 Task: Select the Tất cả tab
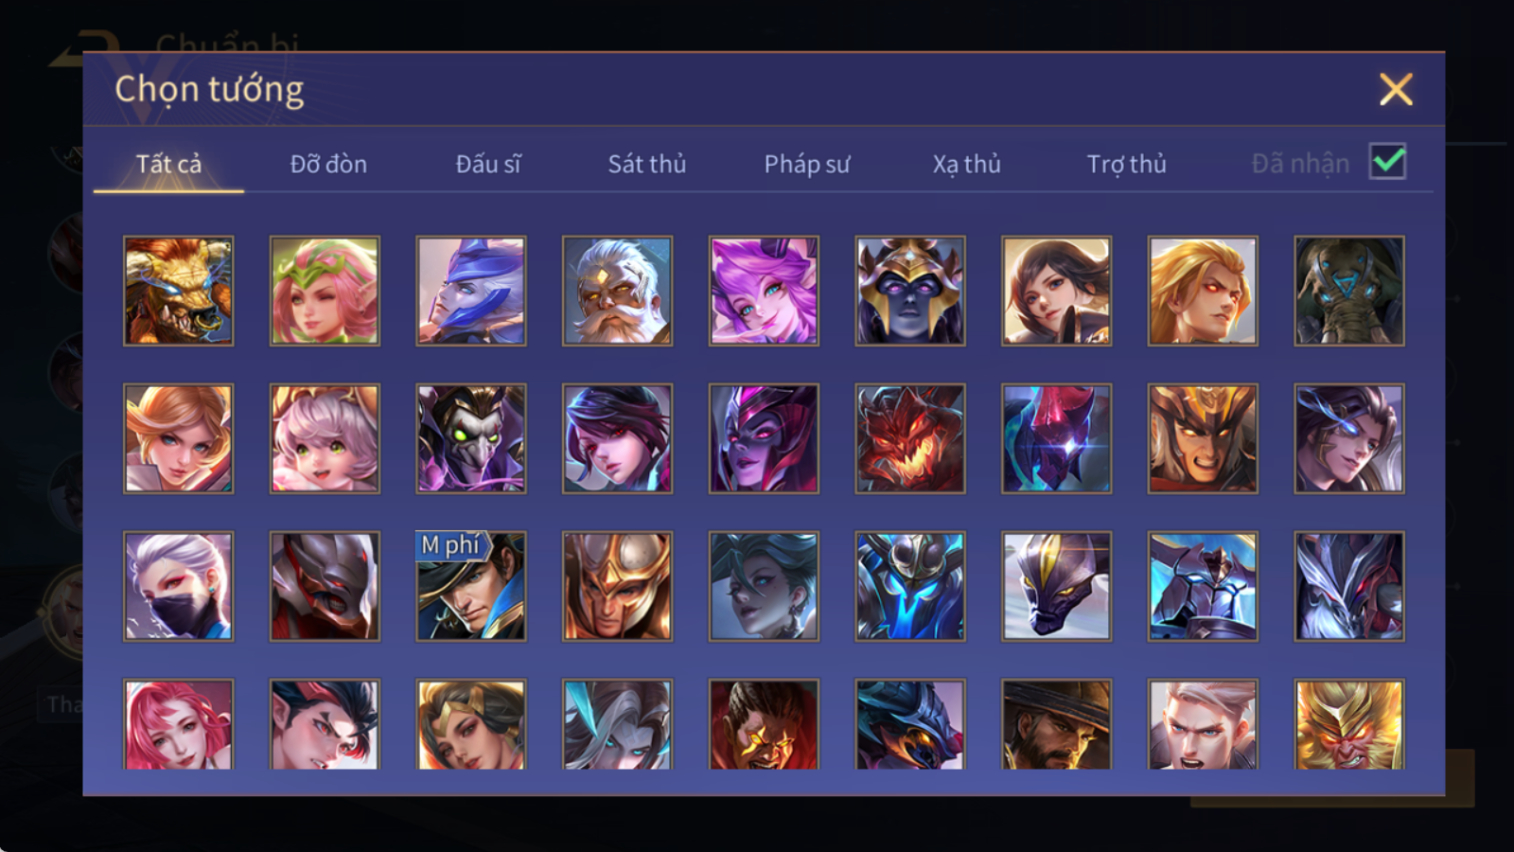tap(169, 164)
